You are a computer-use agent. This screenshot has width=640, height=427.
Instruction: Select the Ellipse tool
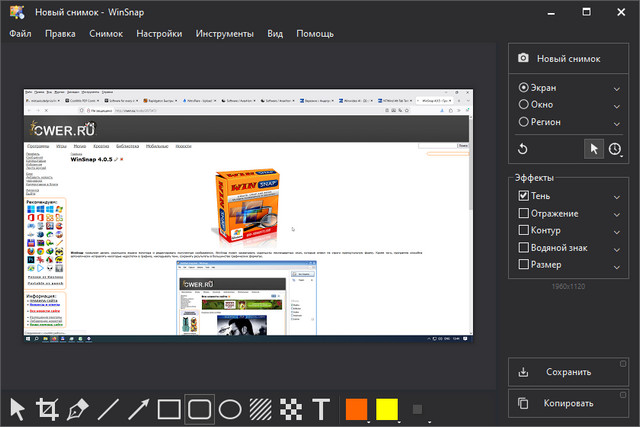230,409
